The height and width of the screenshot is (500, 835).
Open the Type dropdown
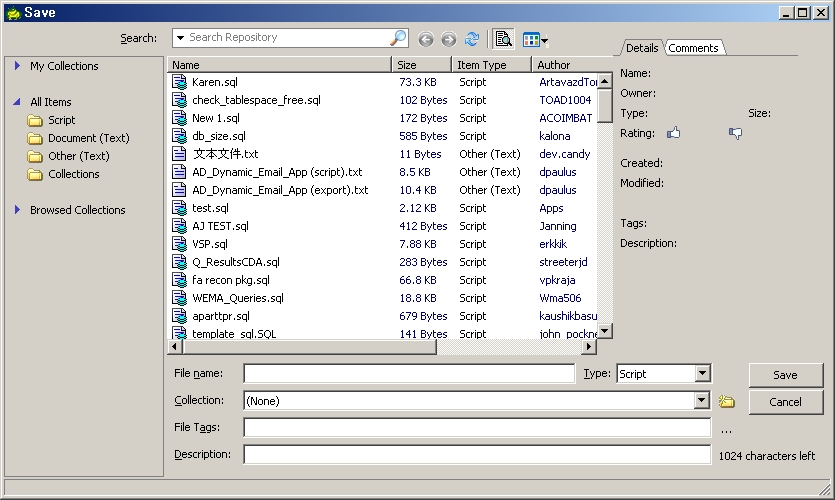(702, 374)
